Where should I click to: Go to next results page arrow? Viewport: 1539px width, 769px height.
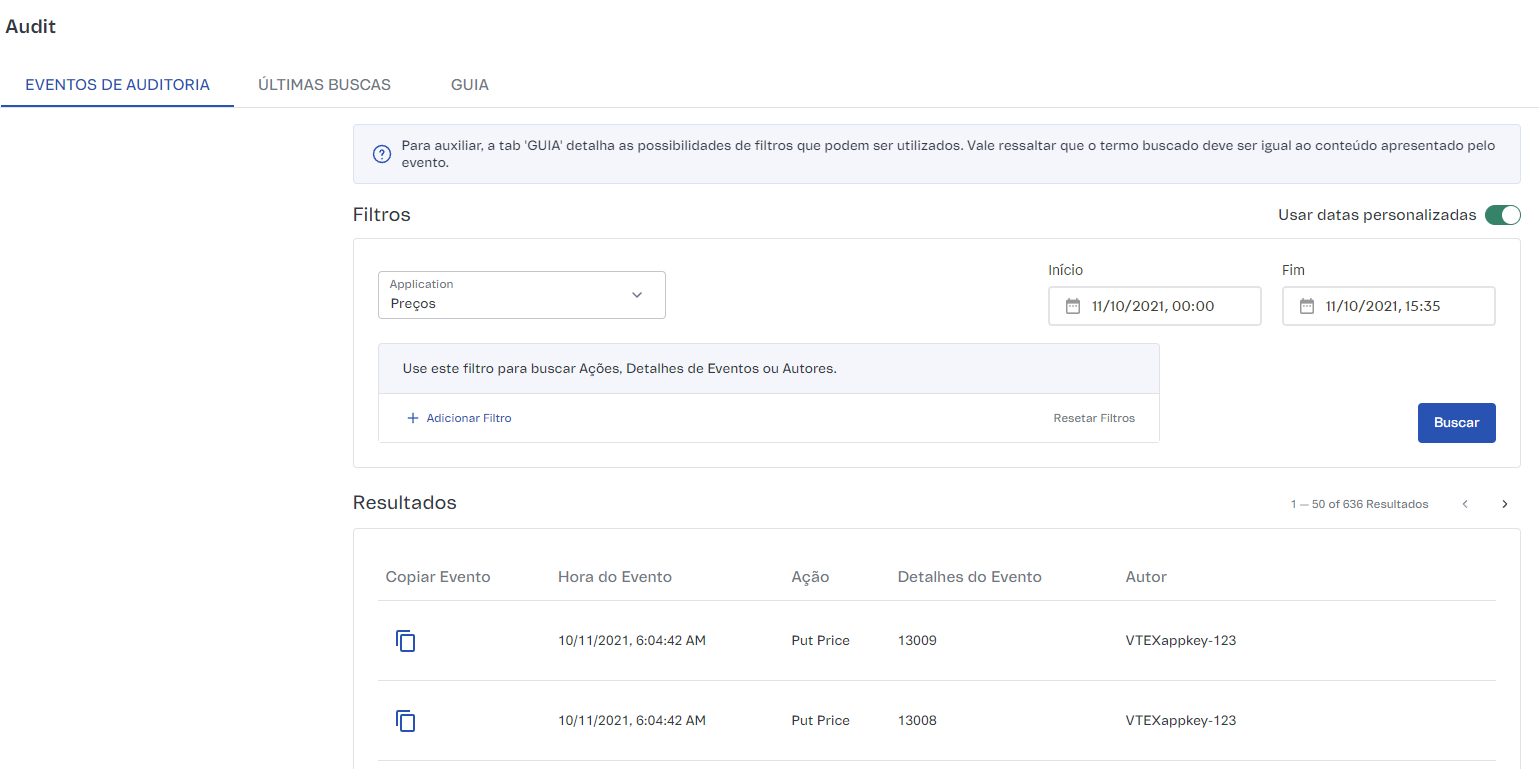1504,504
